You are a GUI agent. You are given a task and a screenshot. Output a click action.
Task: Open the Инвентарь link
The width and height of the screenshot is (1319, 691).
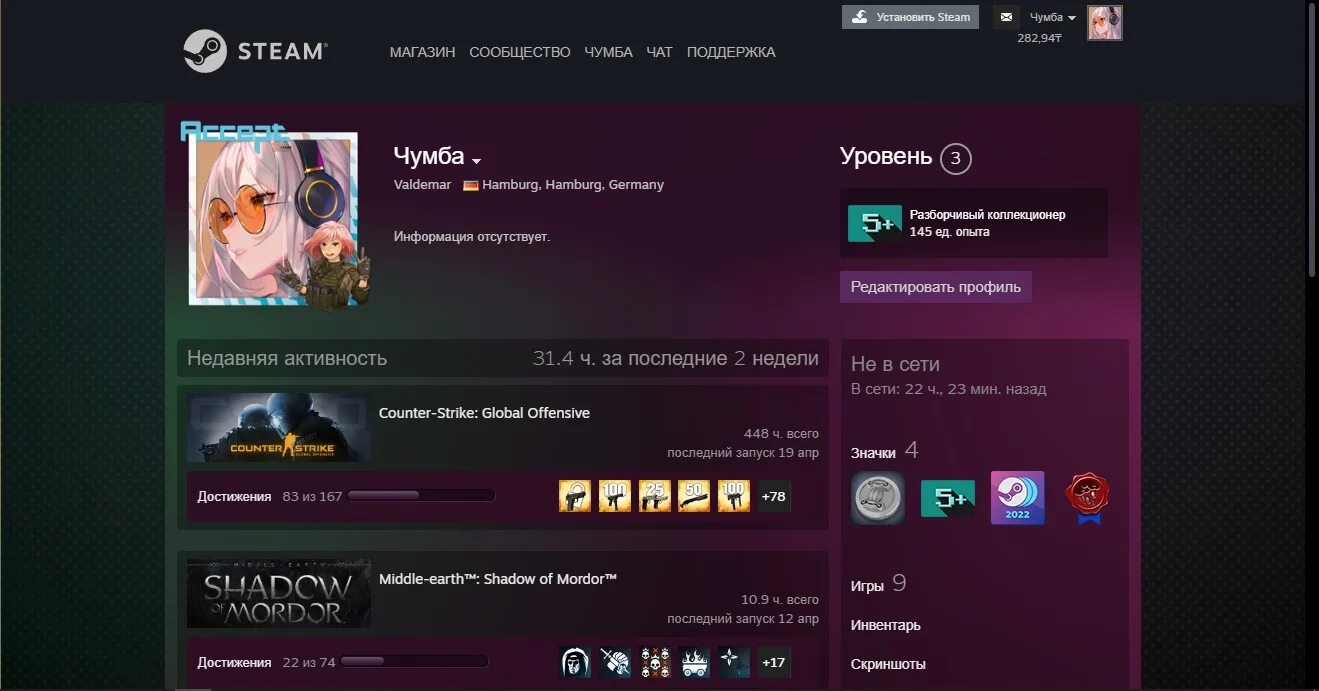(886, 625)
